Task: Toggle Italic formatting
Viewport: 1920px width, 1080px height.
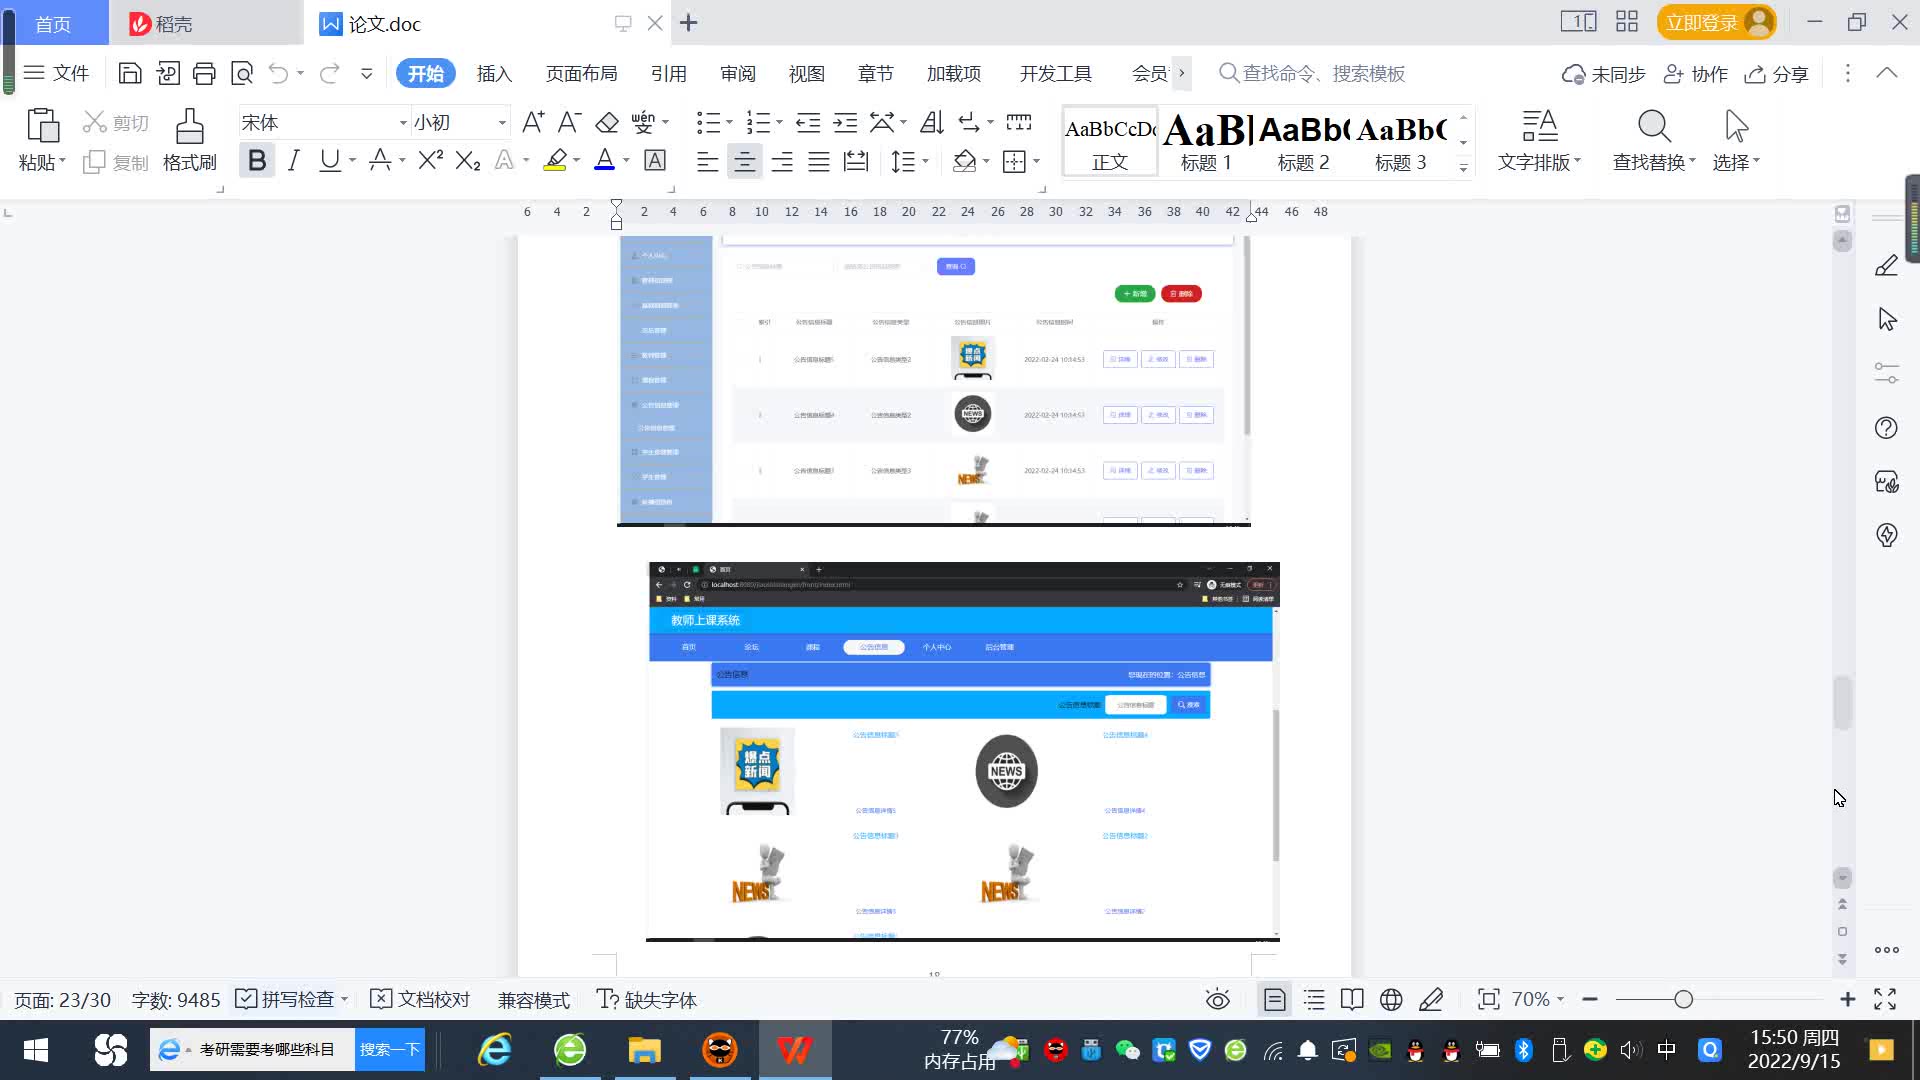Action: tap(293, 160)
